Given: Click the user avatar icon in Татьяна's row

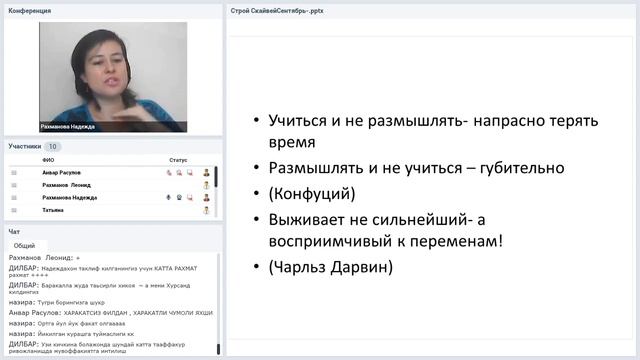Looking at the screenshot, I should [207, 210].
